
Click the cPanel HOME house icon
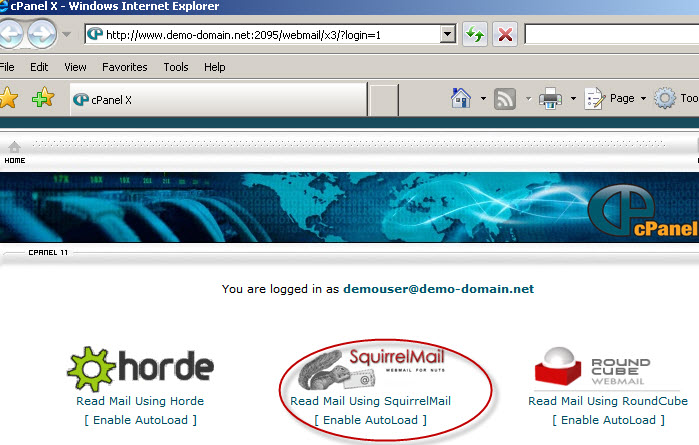(14, 147)
